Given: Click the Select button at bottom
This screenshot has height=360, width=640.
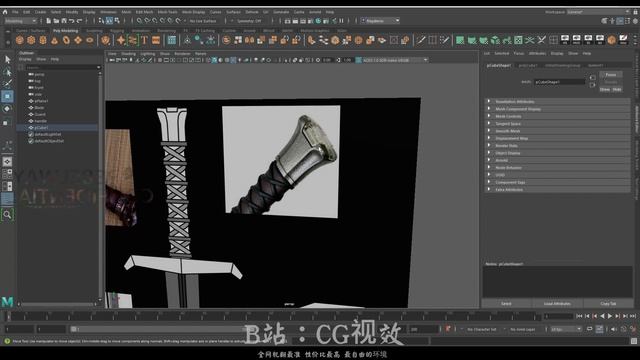Looking at the screenshot, I should click(x=506, y=304).
